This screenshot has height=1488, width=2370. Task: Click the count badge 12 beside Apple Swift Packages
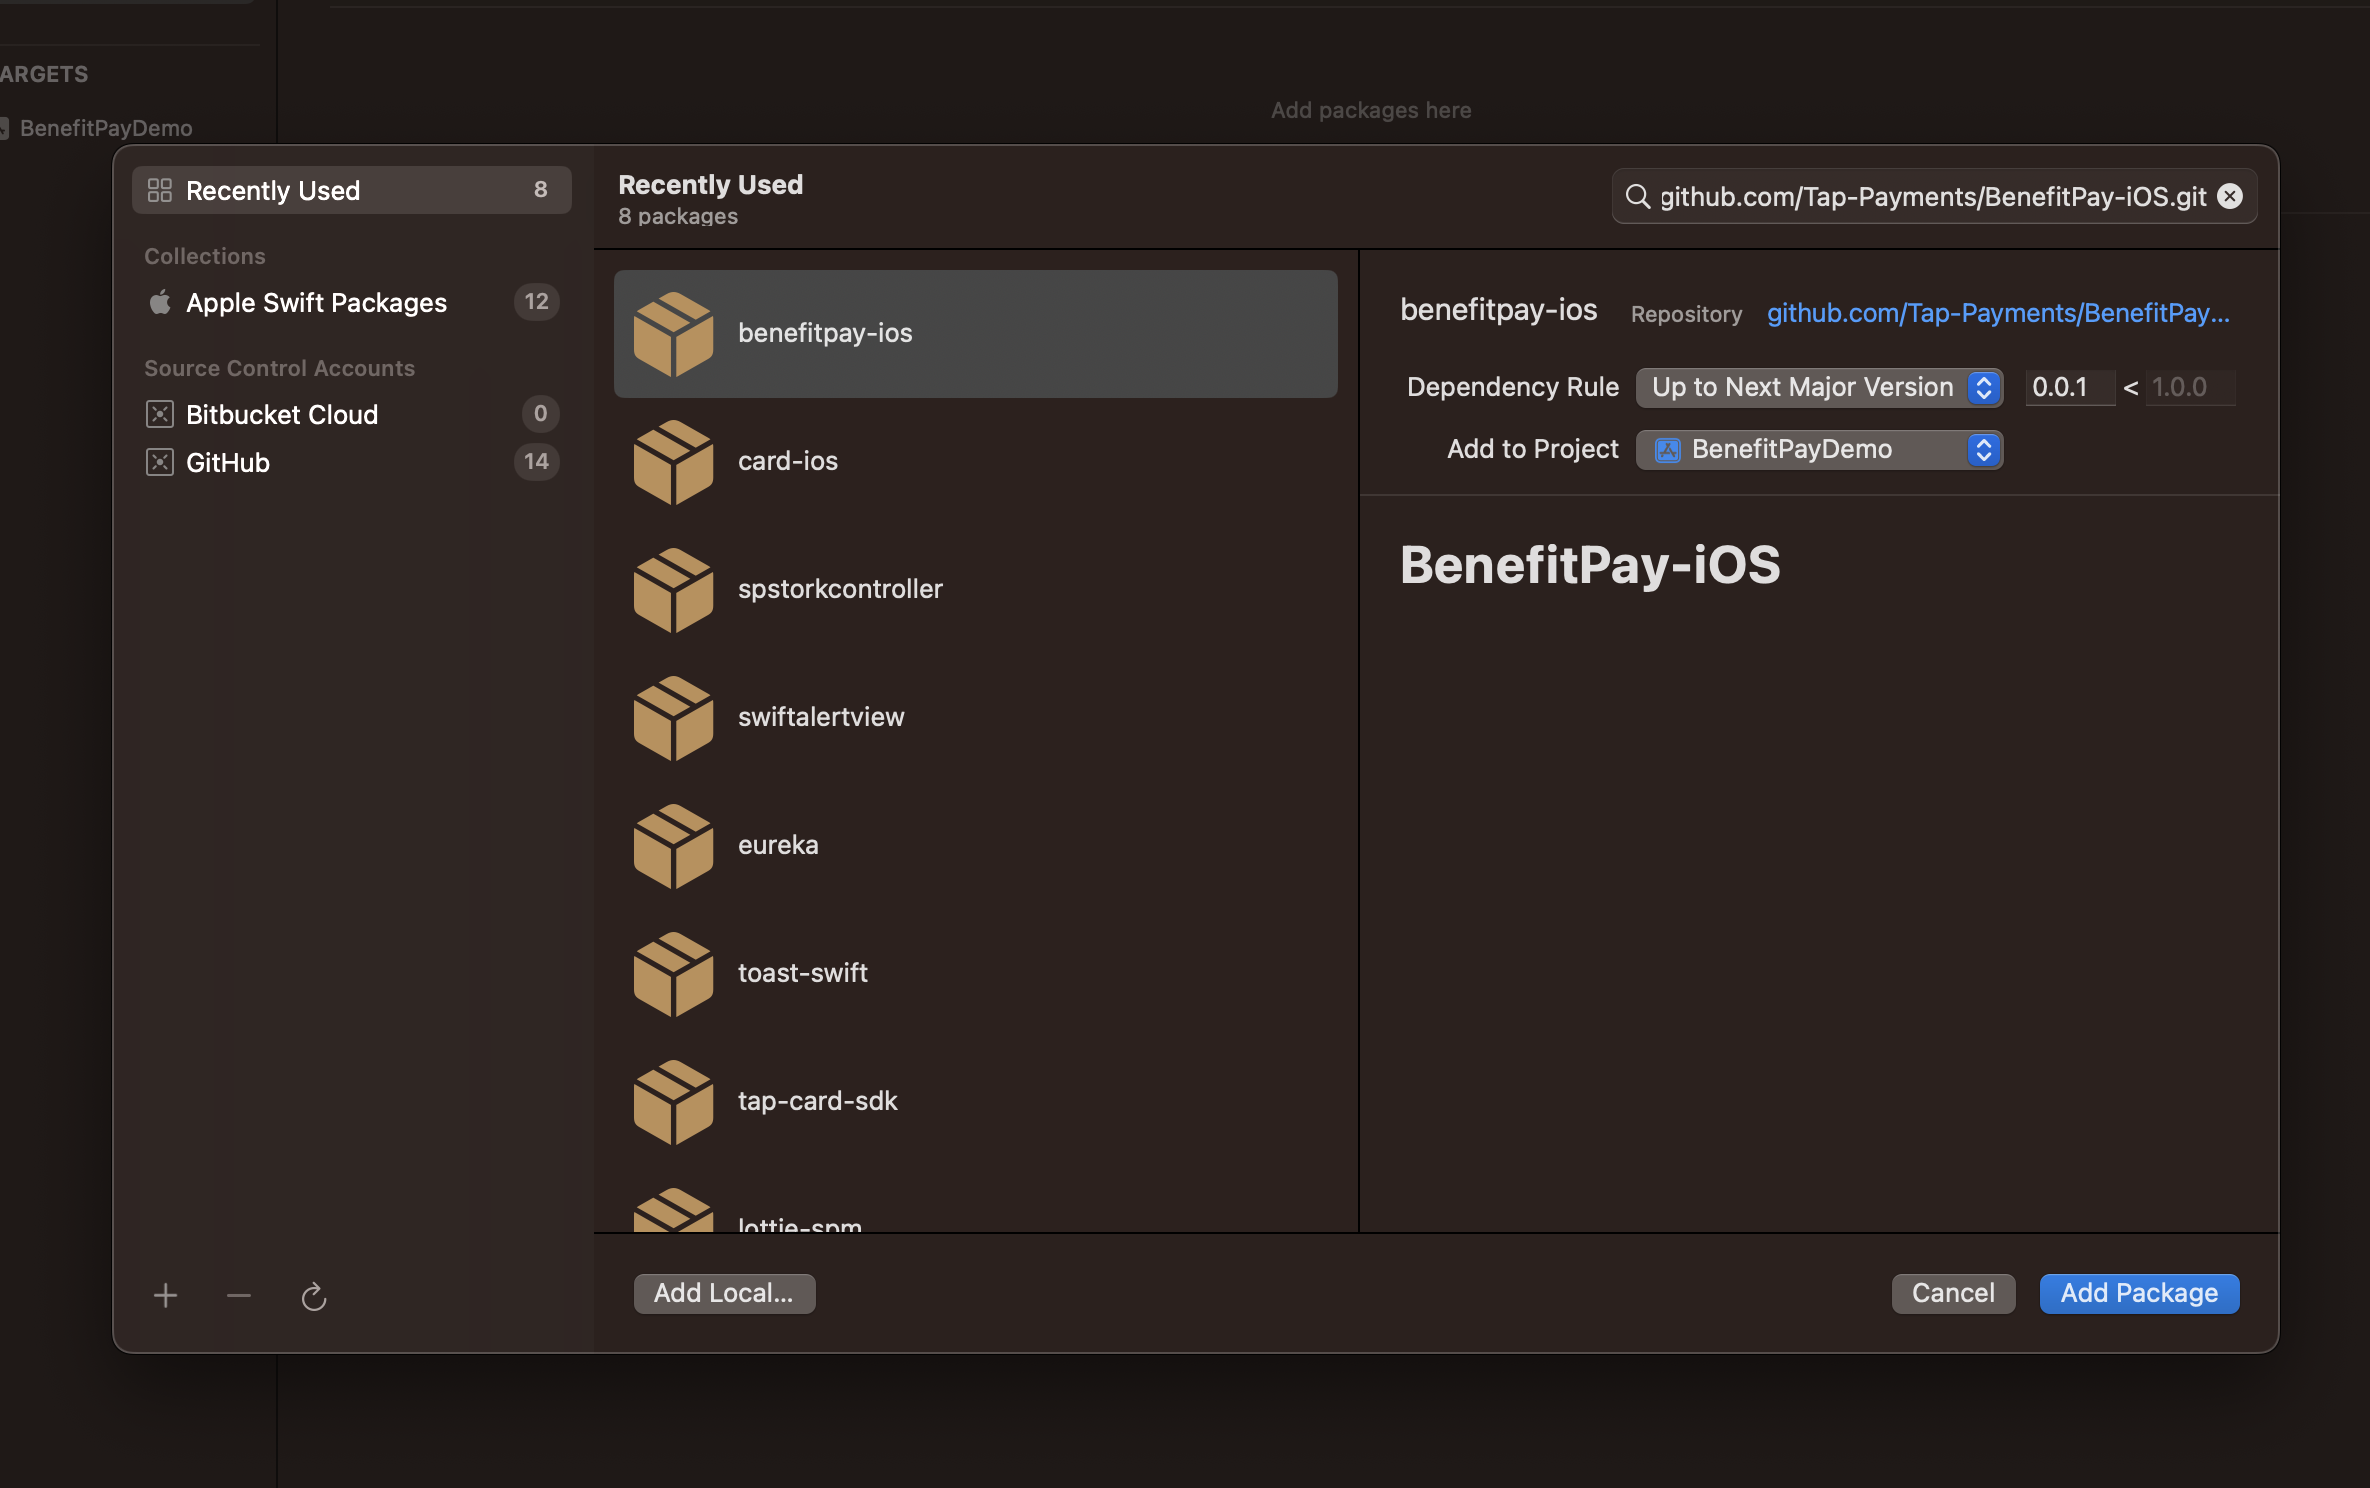[x=536, y=302]
